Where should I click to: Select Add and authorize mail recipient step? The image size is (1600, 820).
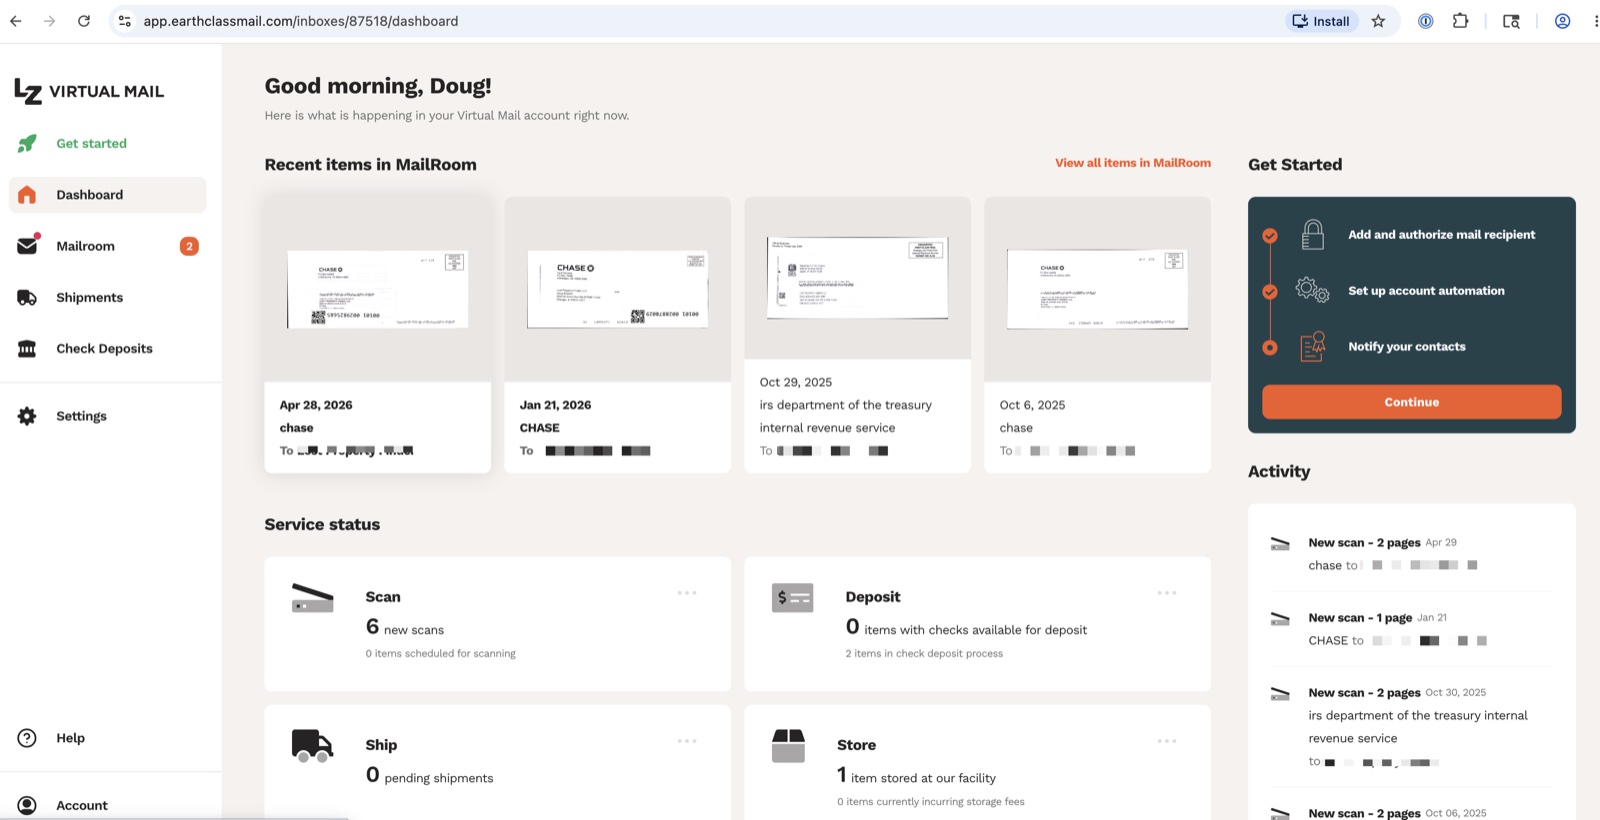click(x=1441, y=235)
